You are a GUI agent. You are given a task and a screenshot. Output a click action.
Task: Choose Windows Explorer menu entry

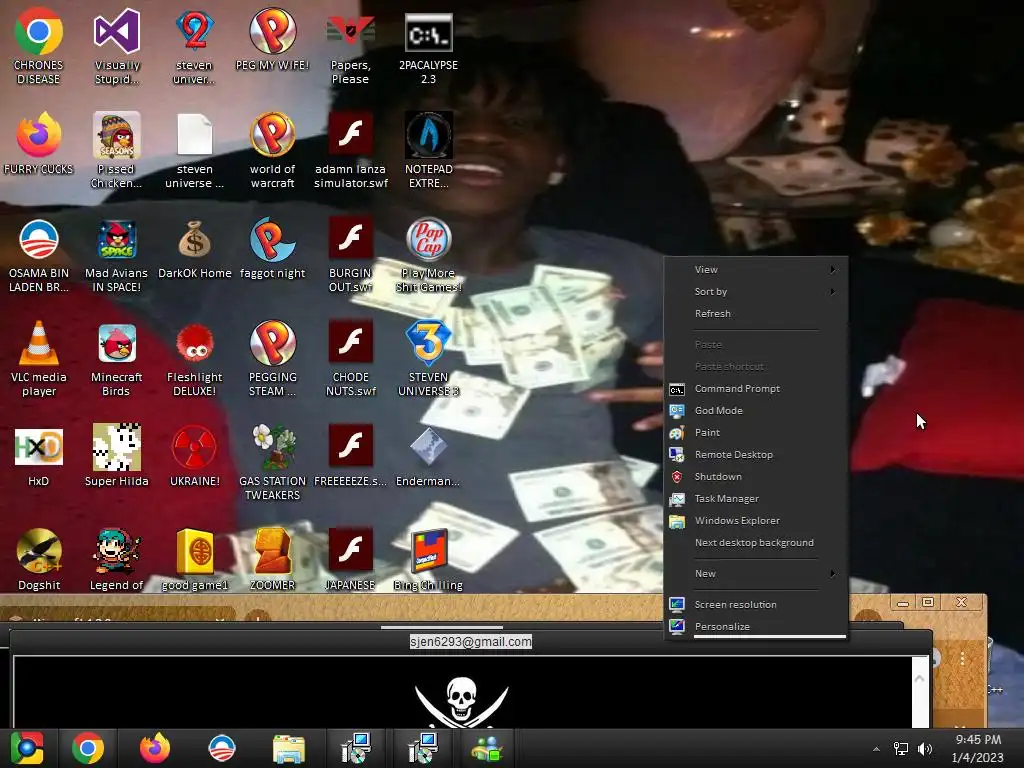756,520
